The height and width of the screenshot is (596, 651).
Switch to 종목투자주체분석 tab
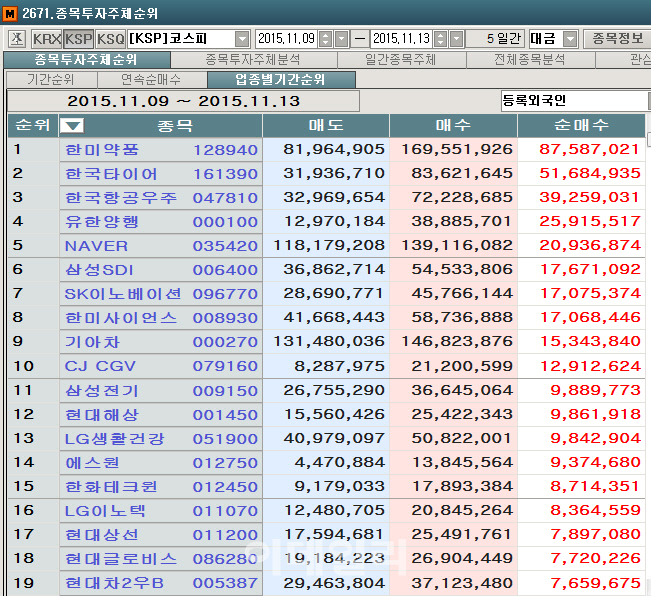pyautogui.click(x=254, y=60)
